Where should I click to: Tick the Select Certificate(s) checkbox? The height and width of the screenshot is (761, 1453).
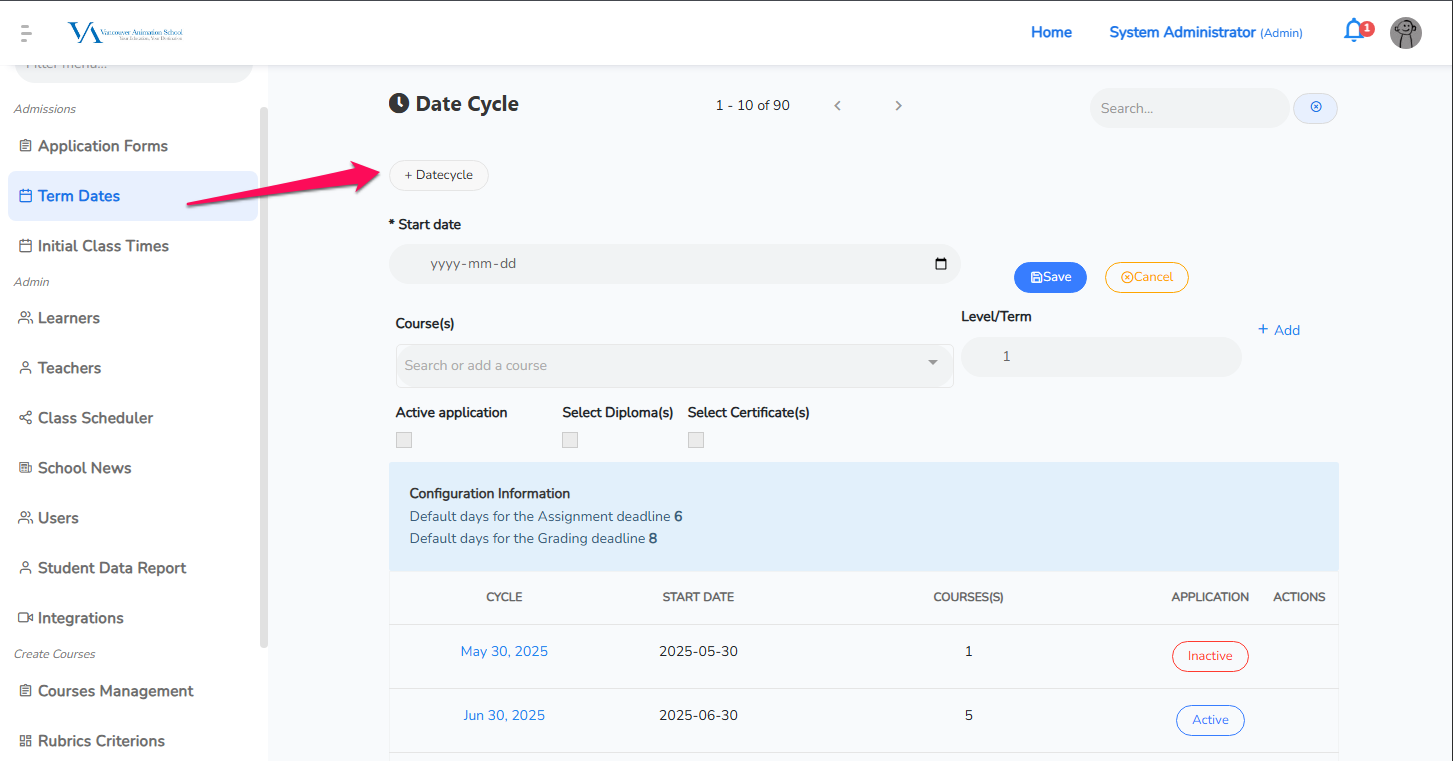pyautogui.click(x=696, y=440)
